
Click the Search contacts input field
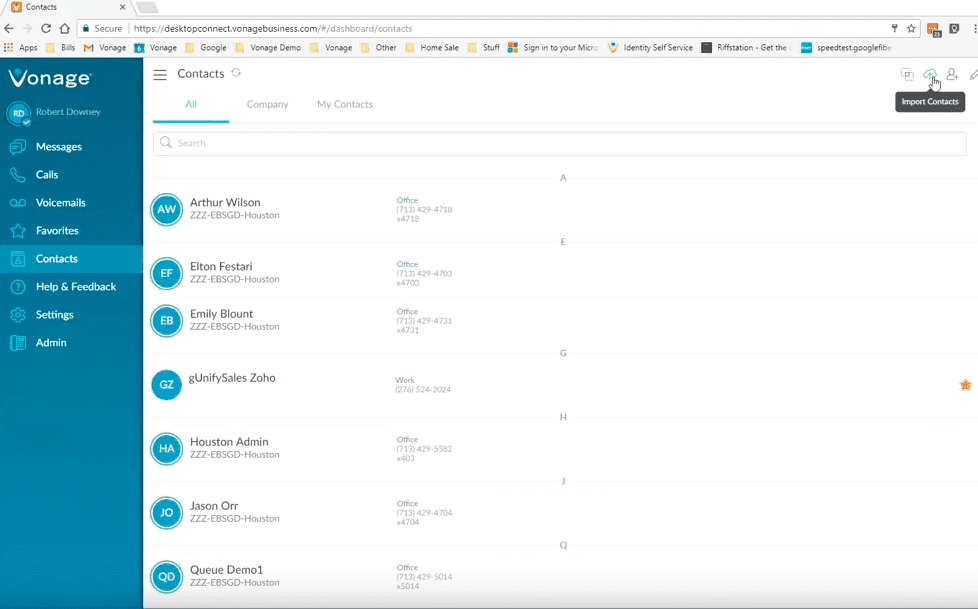[x=560, y=144]
